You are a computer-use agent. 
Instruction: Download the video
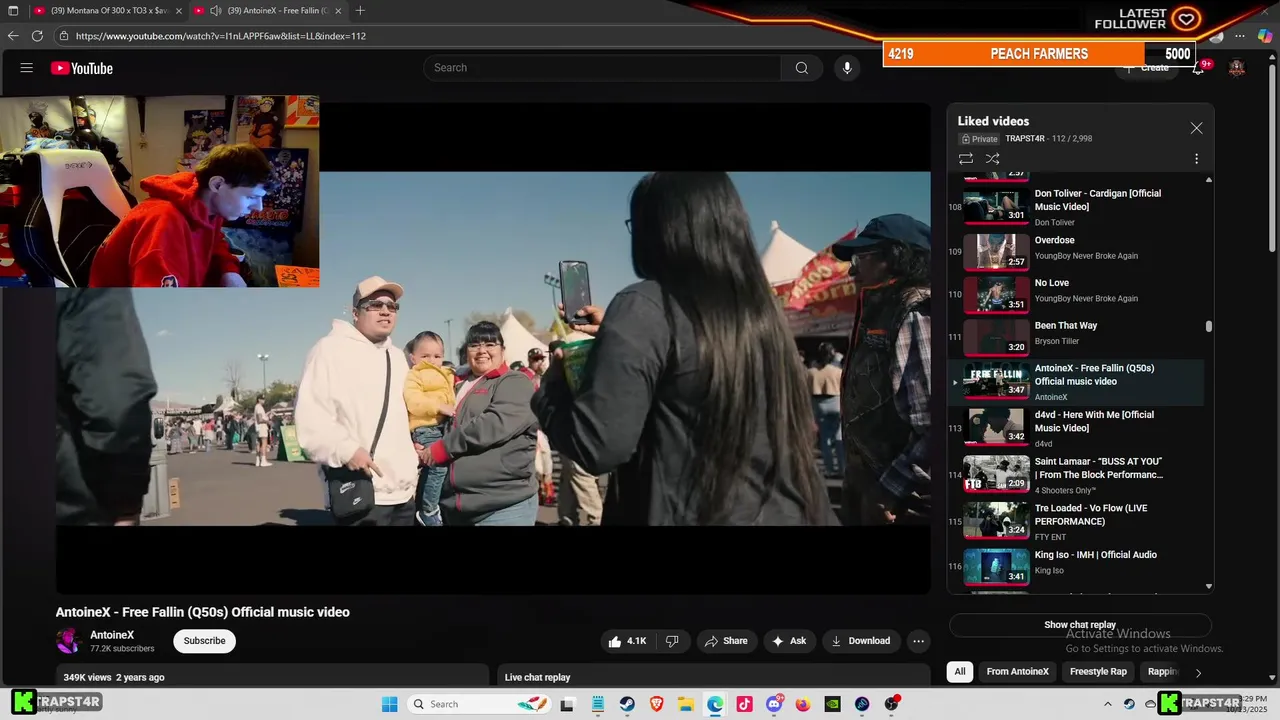[861, 641]
